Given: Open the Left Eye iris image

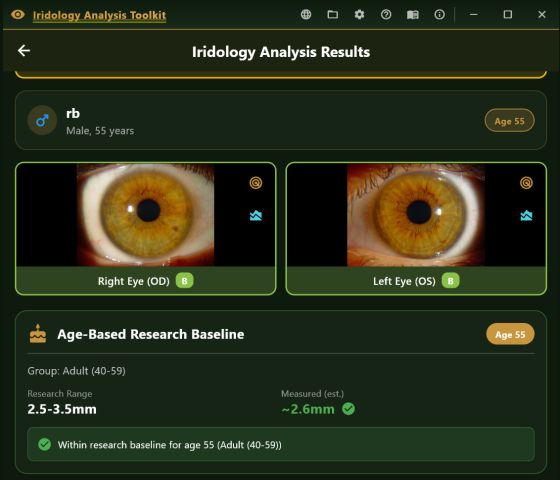Looking at the screenshot, I should [x=416, y=215].
